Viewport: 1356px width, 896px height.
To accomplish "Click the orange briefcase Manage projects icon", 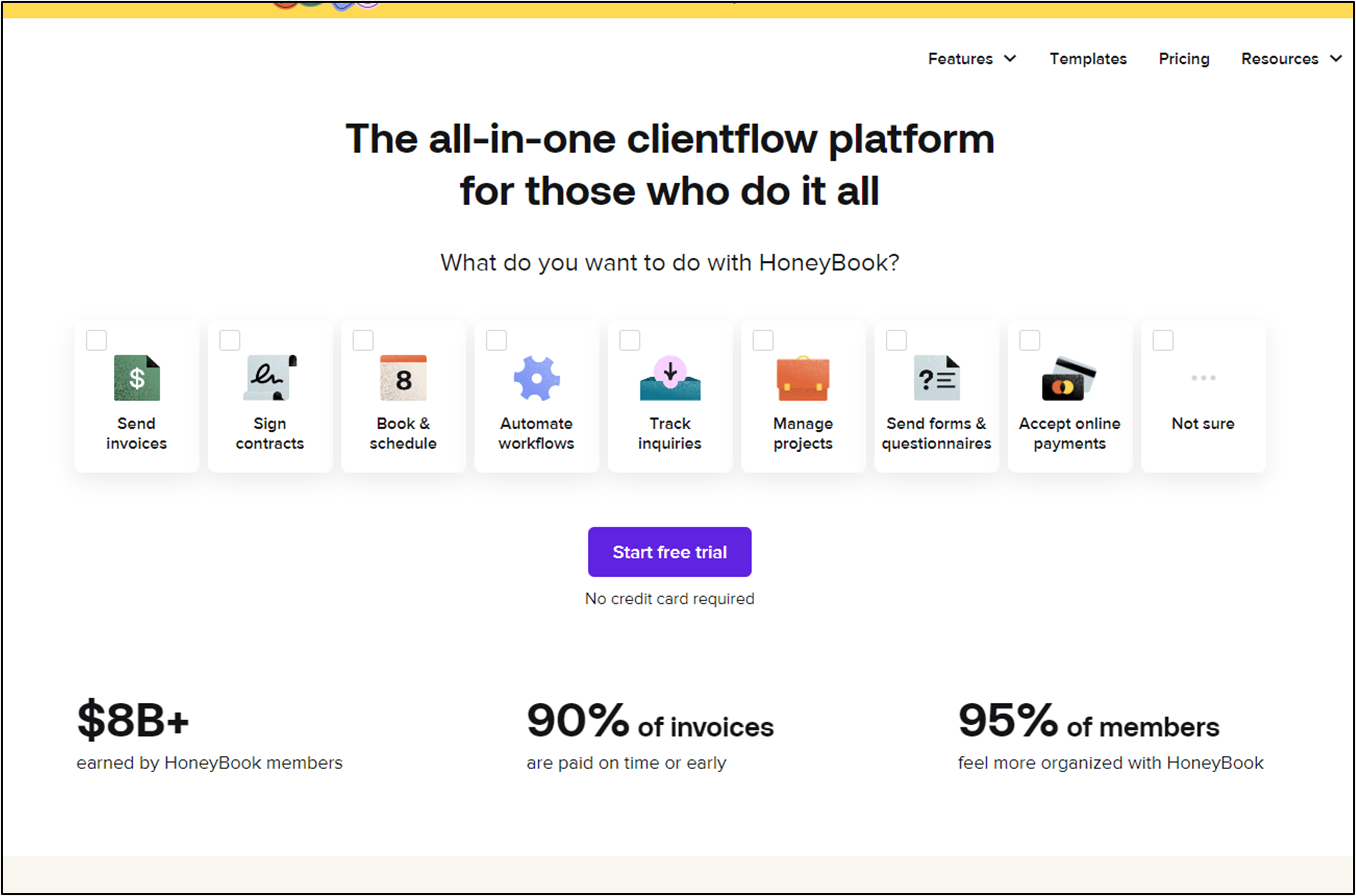I will 803,378.
